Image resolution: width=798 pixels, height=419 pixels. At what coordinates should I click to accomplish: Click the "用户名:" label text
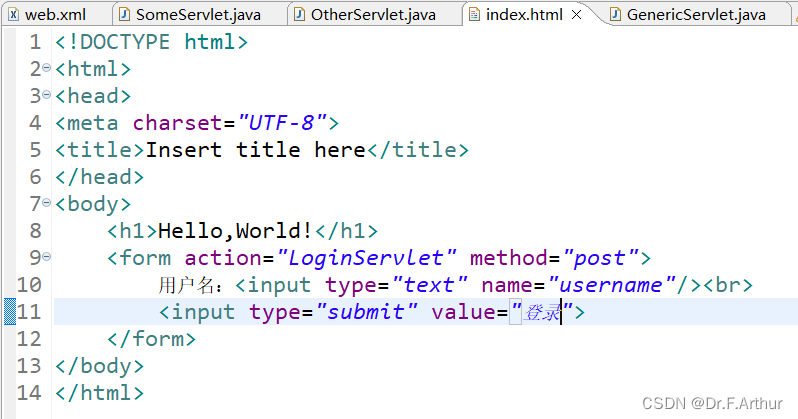(190, 285)
